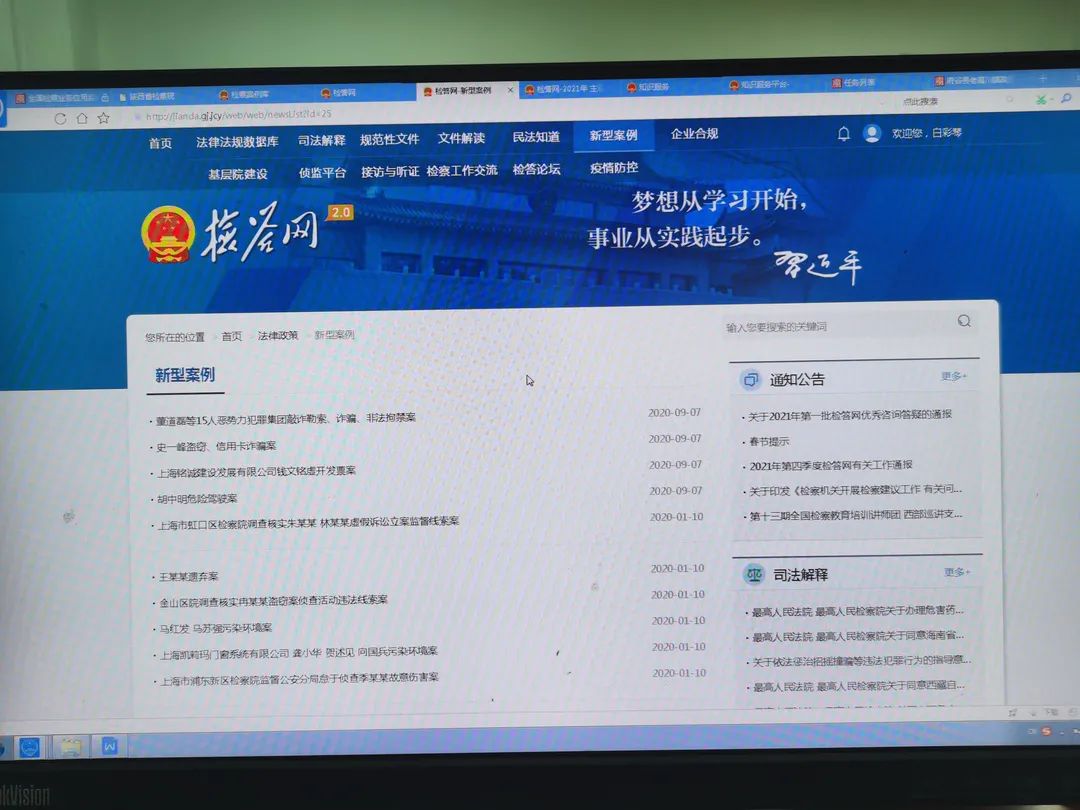Screen dimensions: 1080x810
Task: Open case 上海市浦东新区检察院监督公安分局
Action: tap(300, 679)
